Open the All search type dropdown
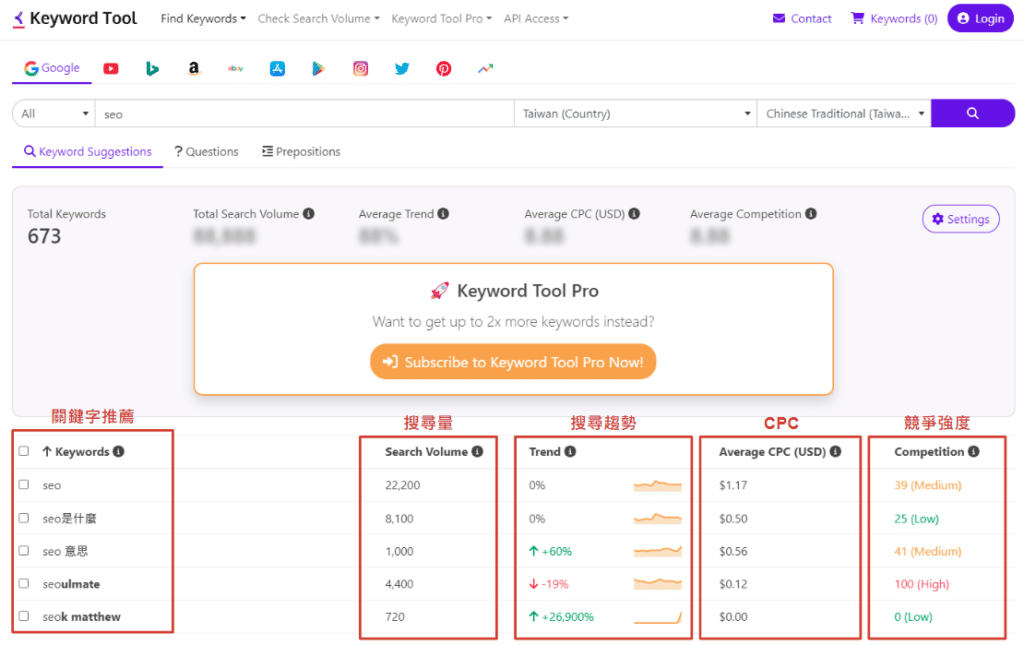The image size is (1024, 645). point(54,114)
